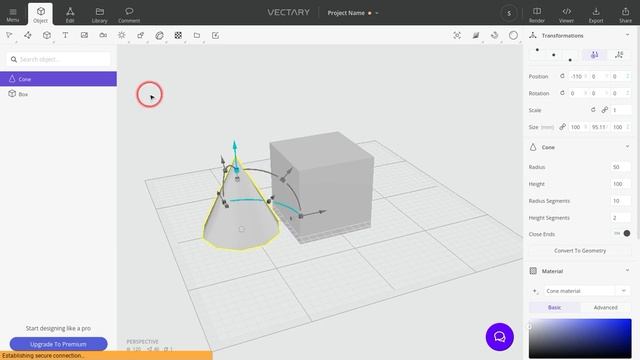
Task: Pick a color in the blue gradient
Action: point(580,338)
